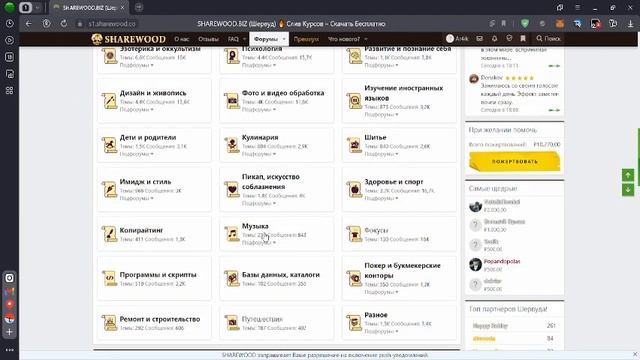
Task: Click the 'Кулинария' forum icon
Action: 232,145
